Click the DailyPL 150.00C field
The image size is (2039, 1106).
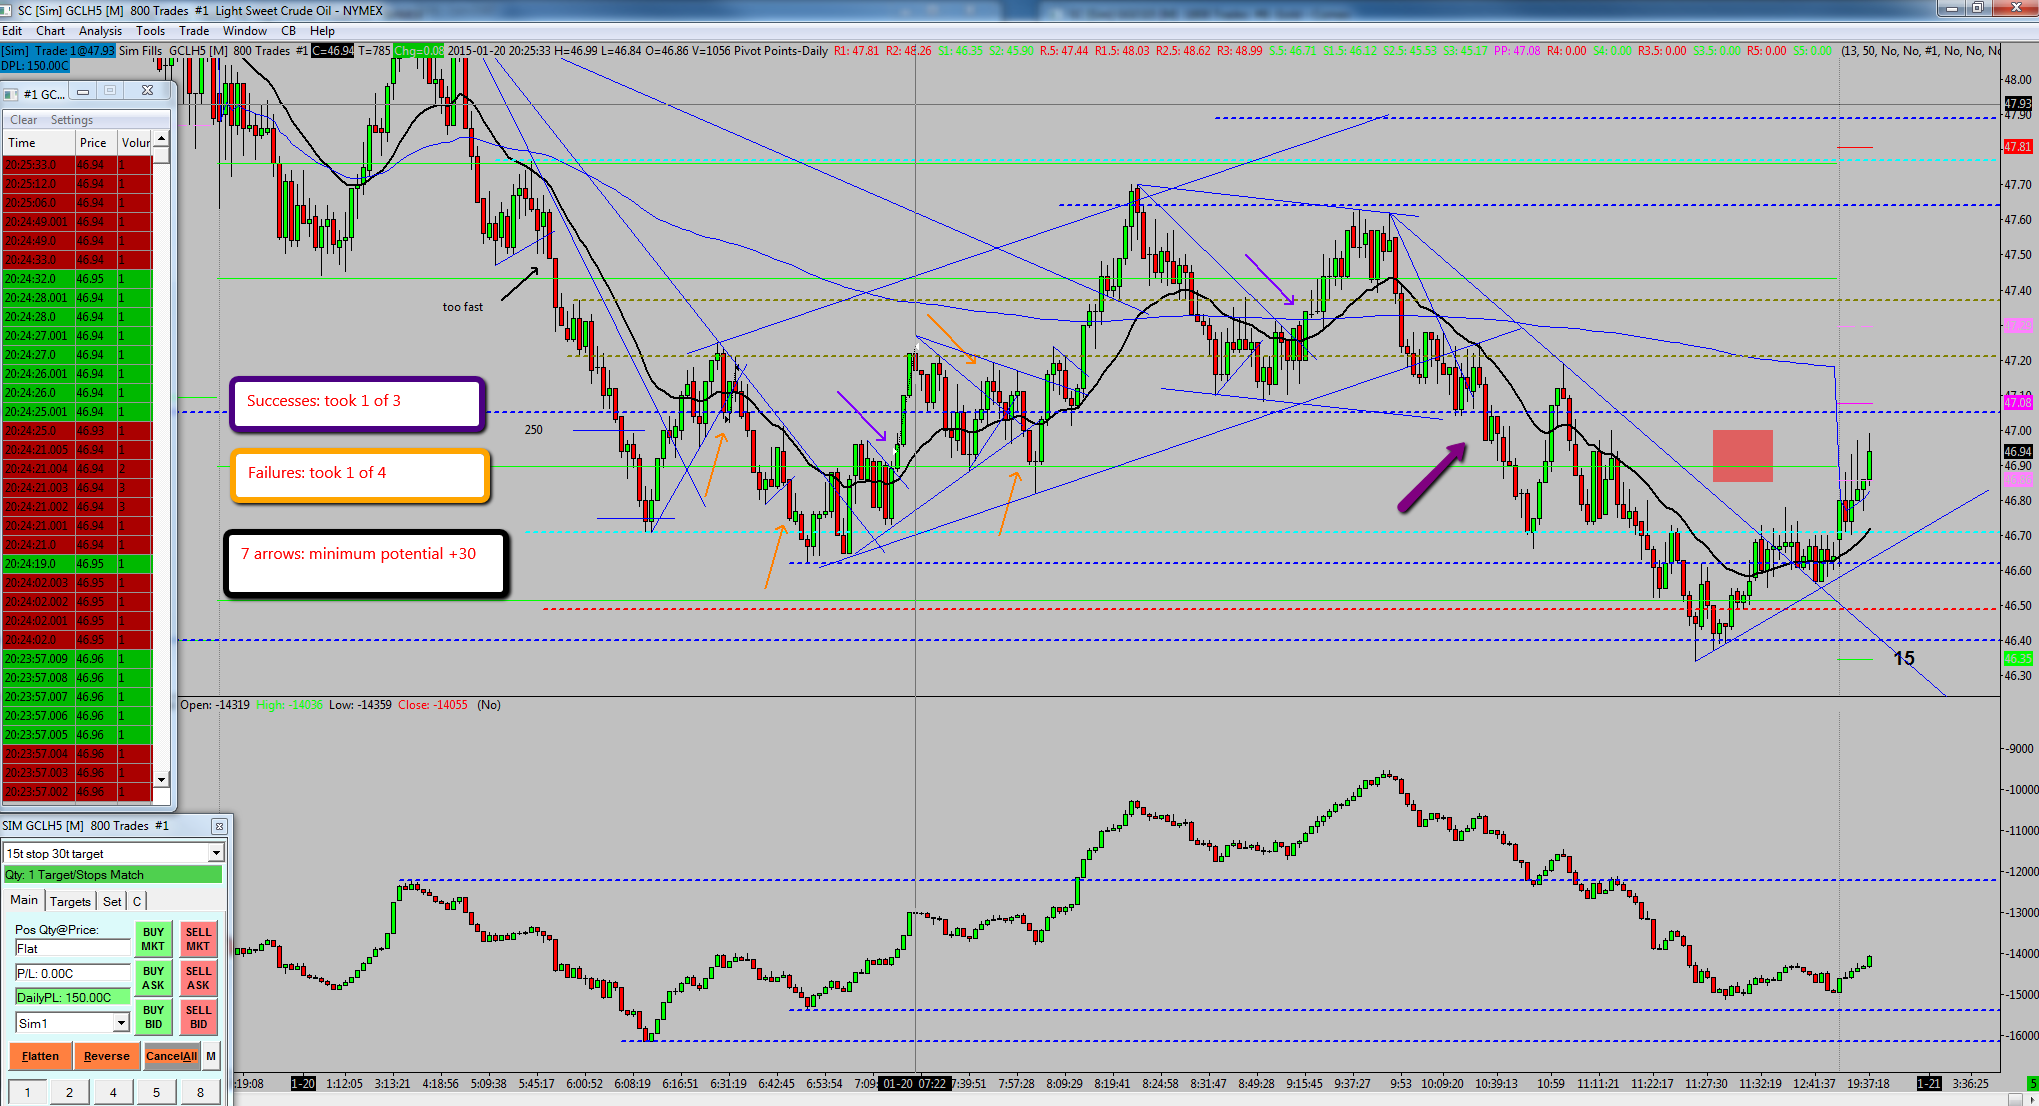point(72,998)
